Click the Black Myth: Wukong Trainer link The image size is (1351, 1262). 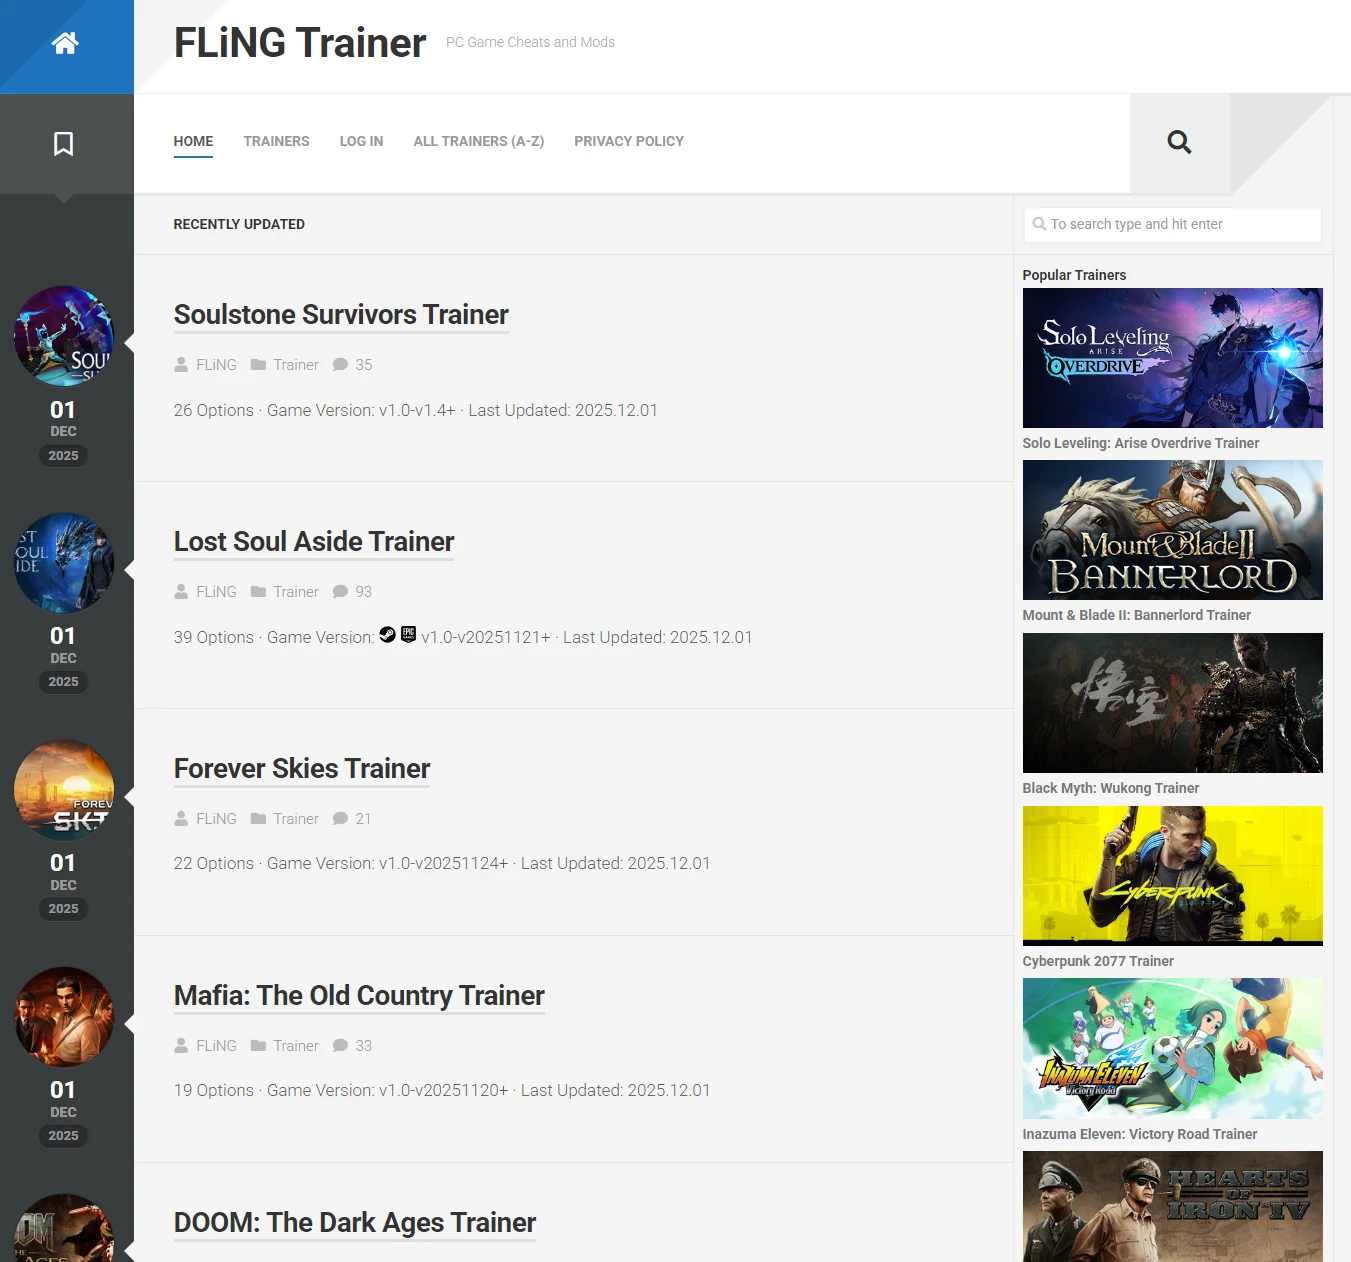point(1110,788)
